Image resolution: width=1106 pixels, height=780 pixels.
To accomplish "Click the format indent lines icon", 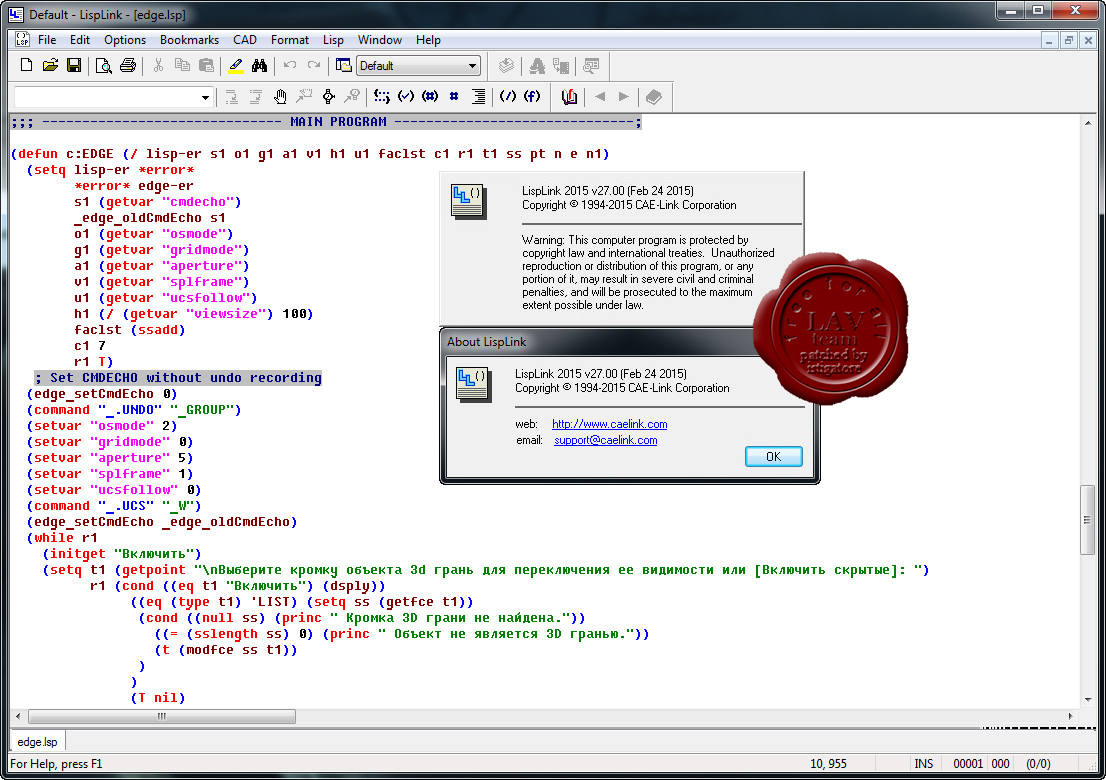I will point(478,97).
